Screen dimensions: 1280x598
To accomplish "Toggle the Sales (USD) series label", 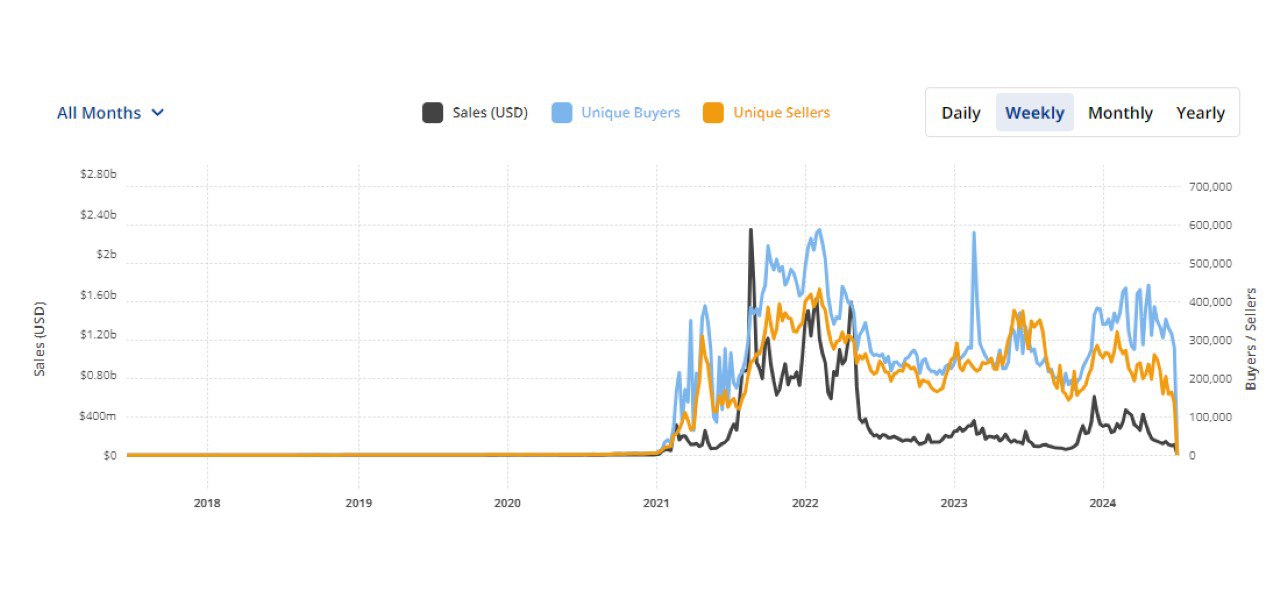I will (x=490, y=113).
